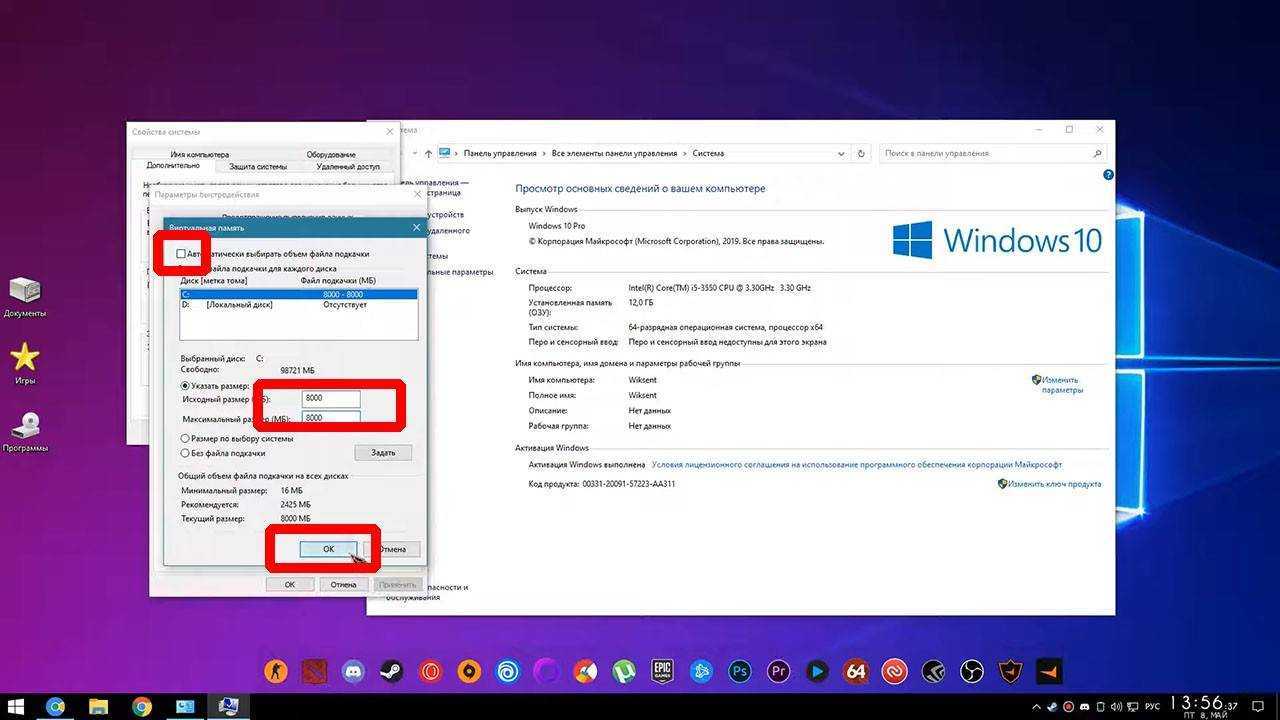The height and width of the screenshot is (720, 1280).
Task: Launch Premiere Pro from the dock
Action: (x=778, y=671)
